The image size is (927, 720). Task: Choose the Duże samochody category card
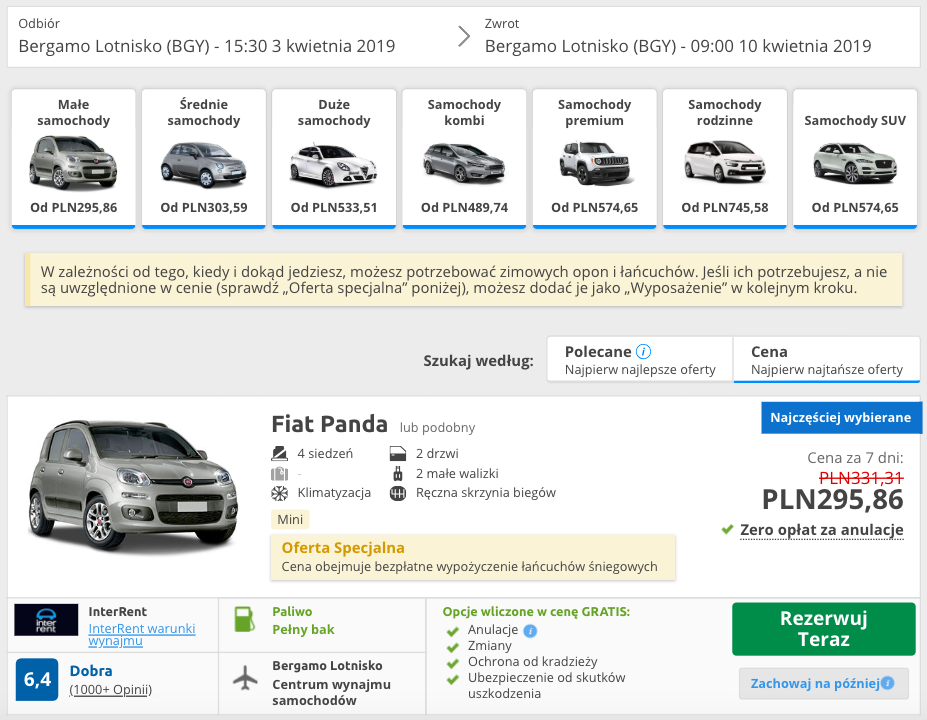point(333,158)
